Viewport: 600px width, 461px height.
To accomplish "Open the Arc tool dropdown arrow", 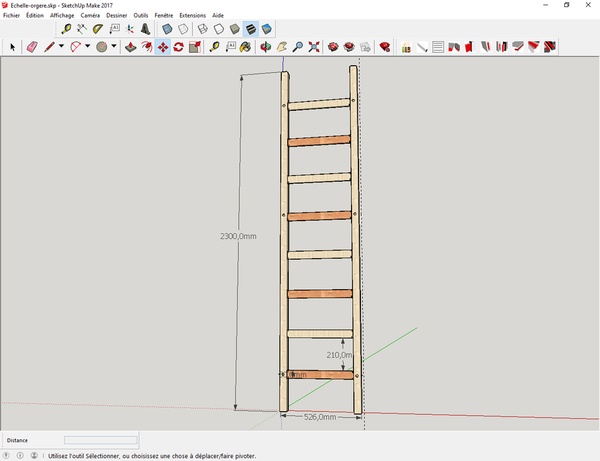I will click(87, 46).
